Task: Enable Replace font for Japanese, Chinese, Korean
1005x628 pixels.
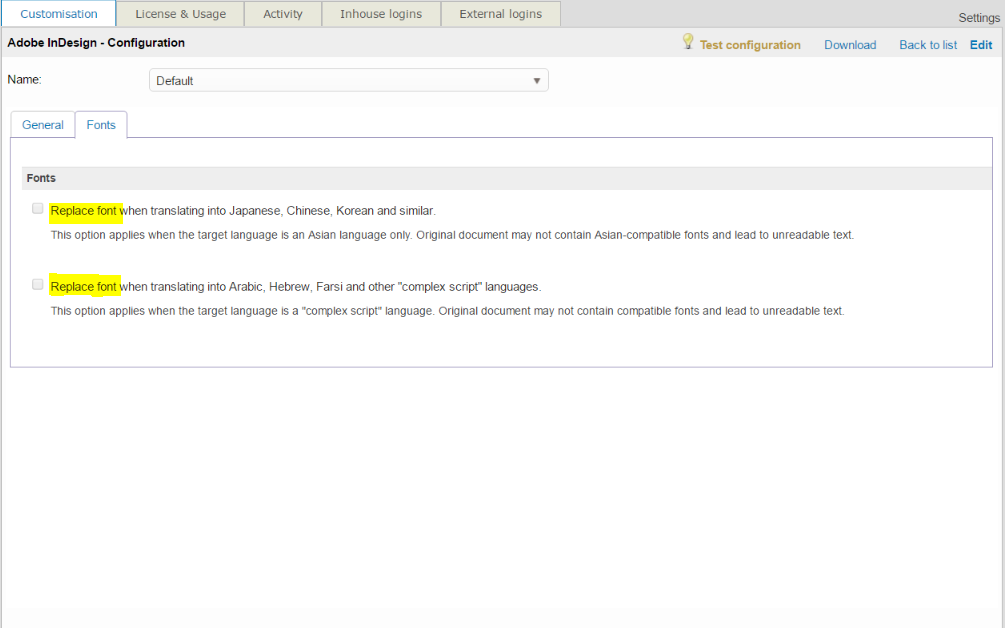Action: [38, 209]
